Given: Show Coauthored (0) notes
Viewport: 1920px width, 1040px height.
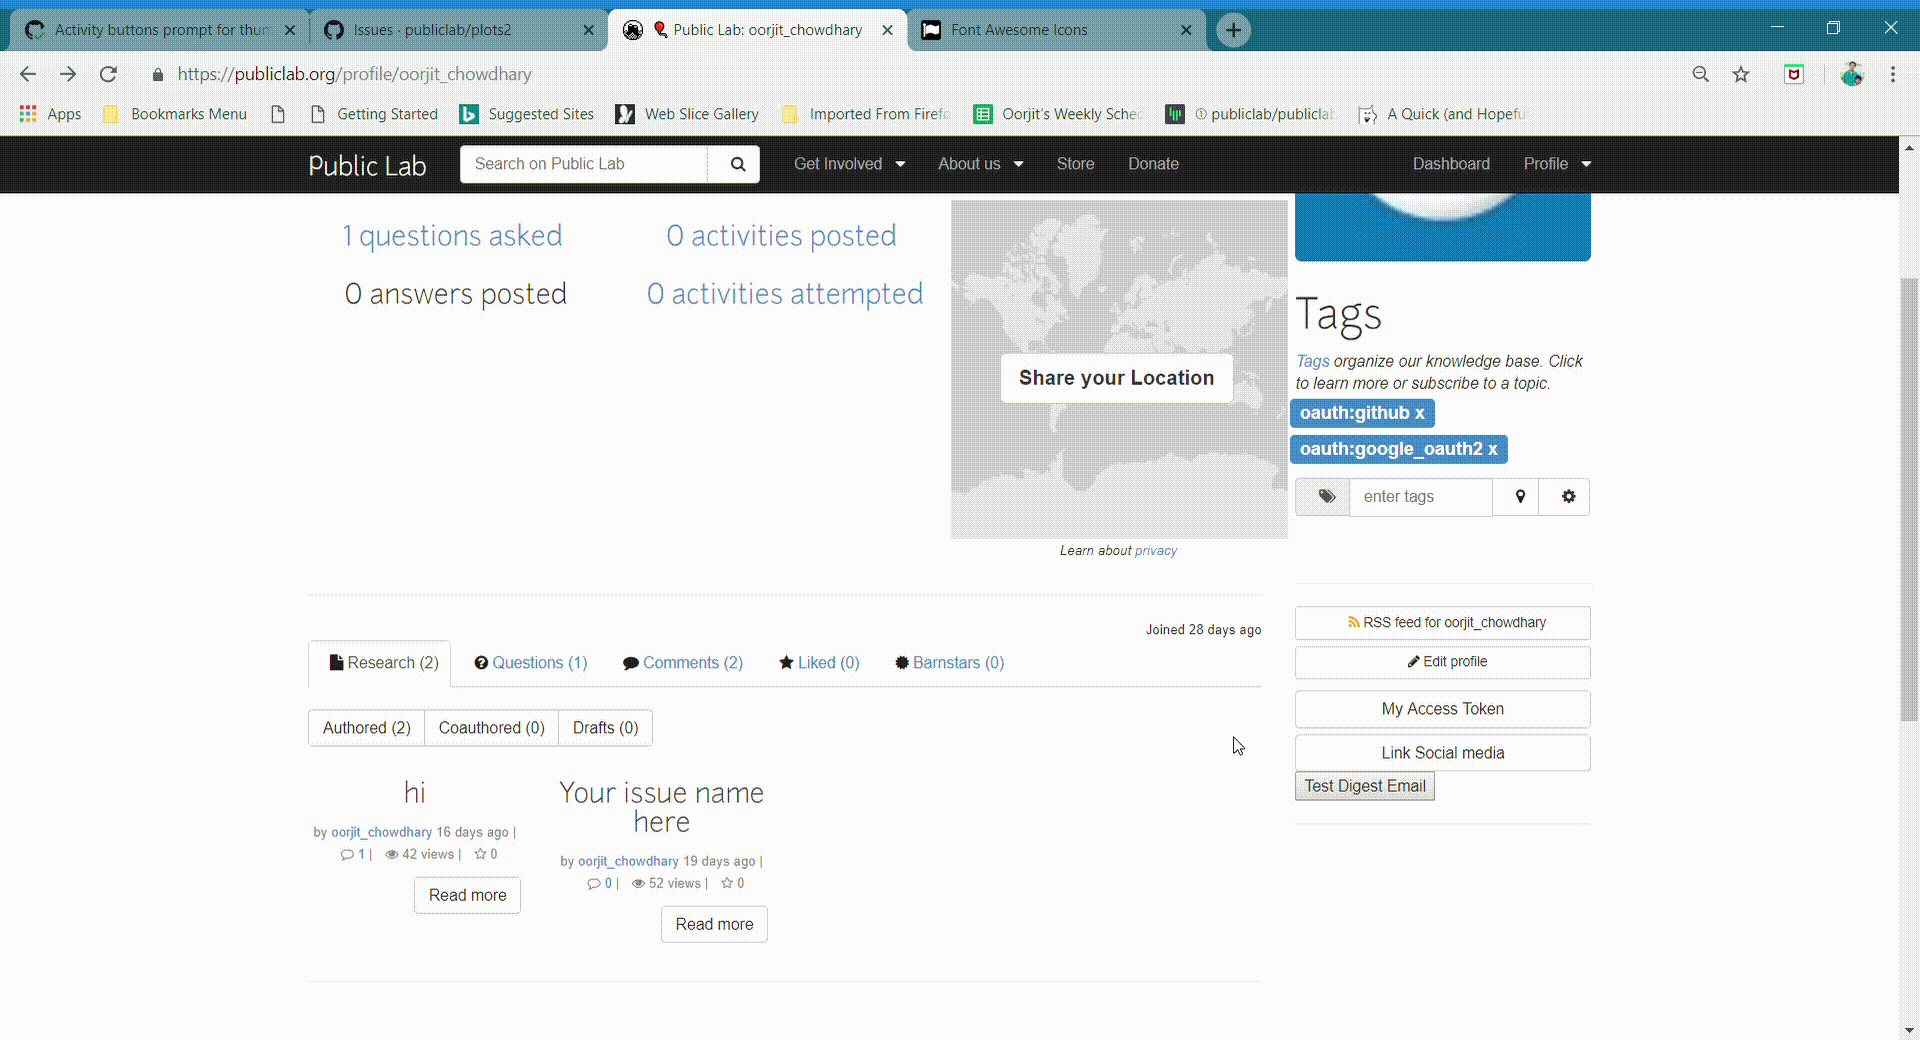Looking at the screenshot, I should (491, 728).
